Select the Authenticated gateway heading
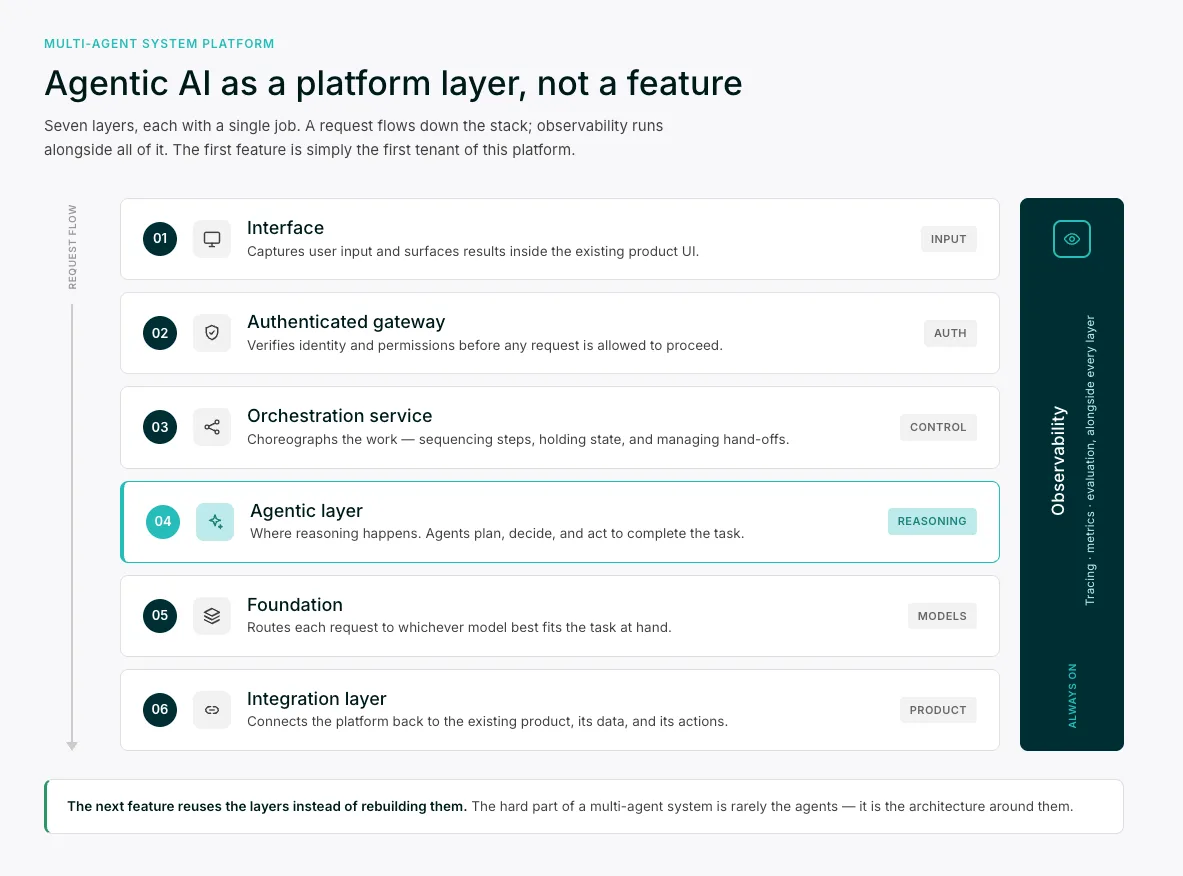 346,322
